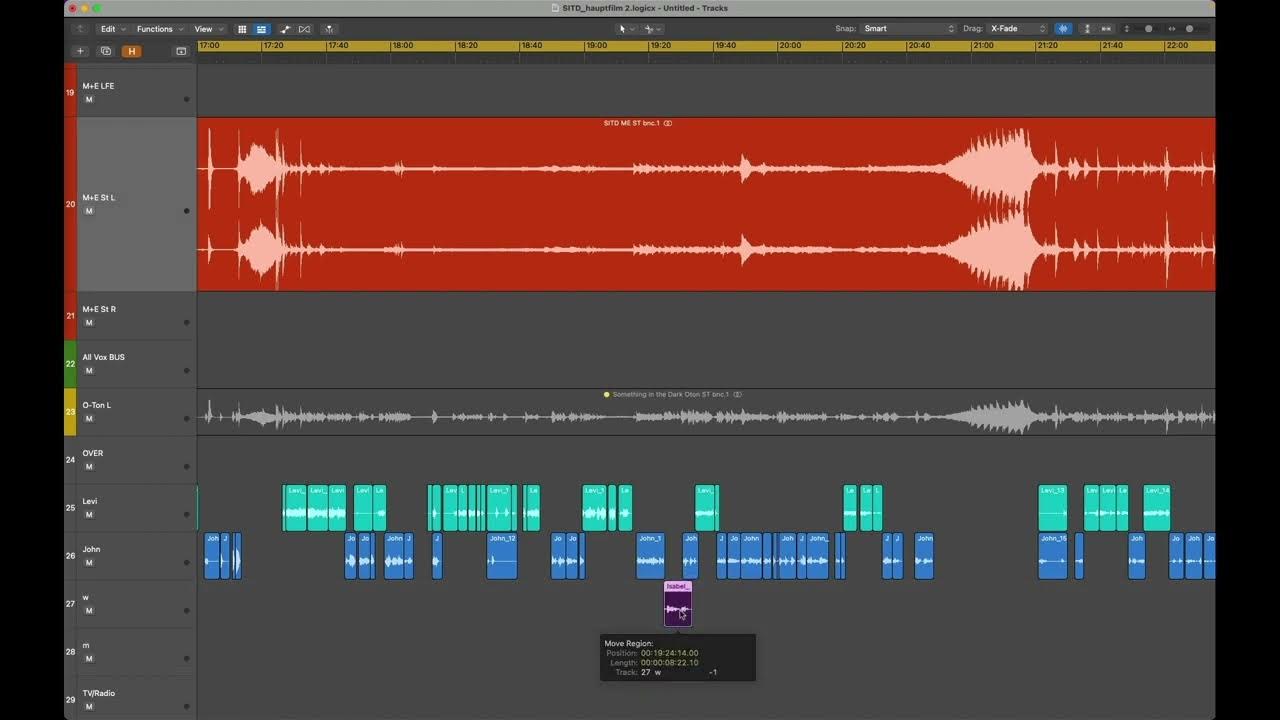Click the horizontal auto zoom icon
The width and height of the screenshot is (1280, 720).
(x=1106, y=29)
